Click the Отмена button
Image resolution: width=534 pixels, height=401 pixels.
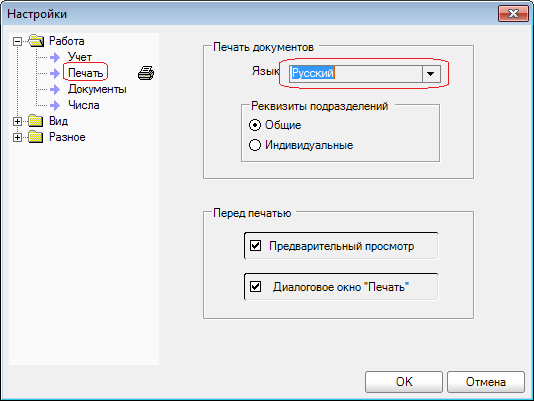(x=486, y=382)
